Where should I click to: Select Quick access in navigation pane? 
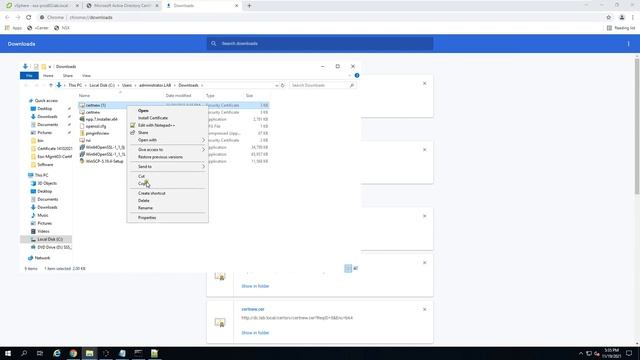(x=46, y=101)
